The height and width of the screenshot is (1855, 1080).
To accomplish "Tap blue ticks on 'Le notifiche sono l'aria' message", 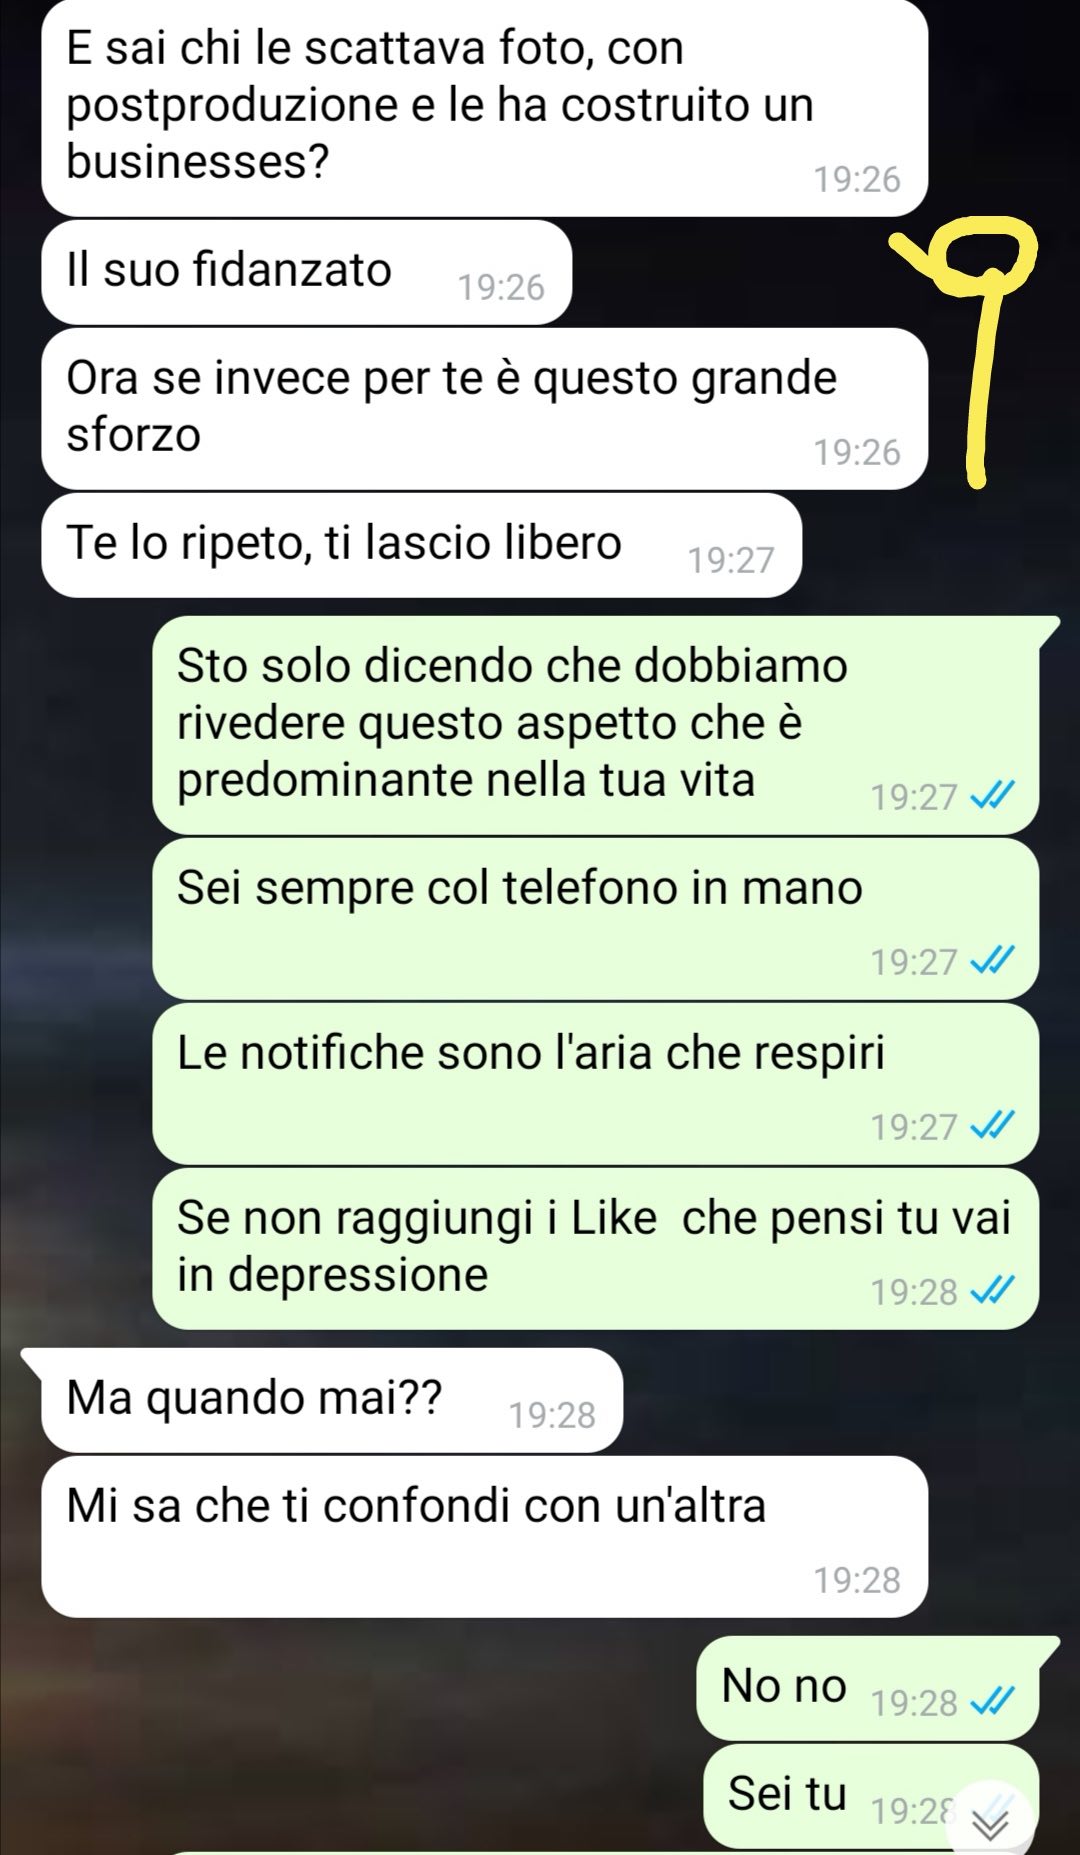I will coord(993,1126).
